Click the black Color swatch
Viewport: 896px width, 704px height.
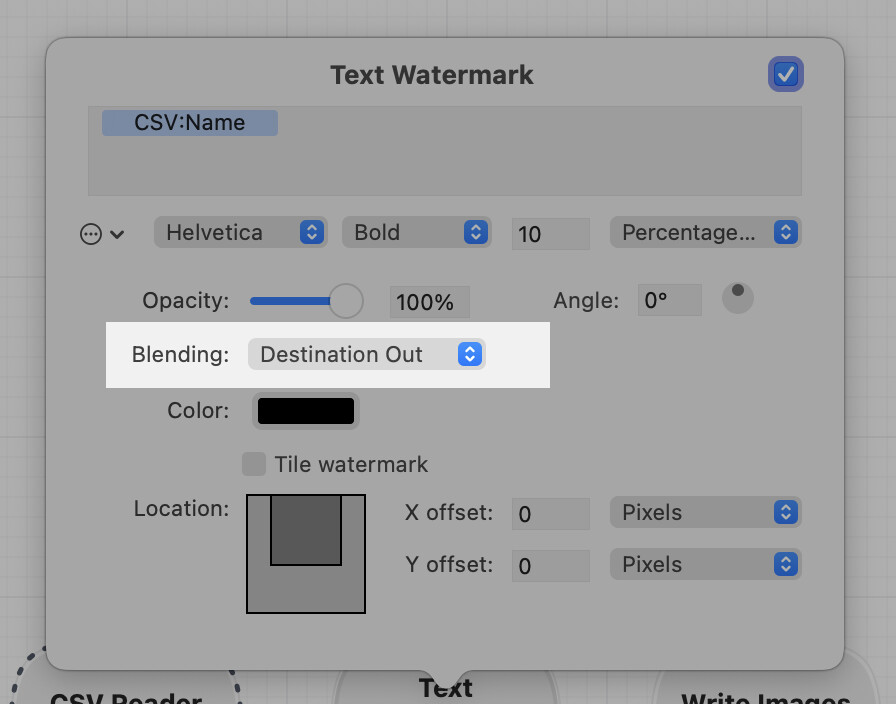tap(306, 411)
